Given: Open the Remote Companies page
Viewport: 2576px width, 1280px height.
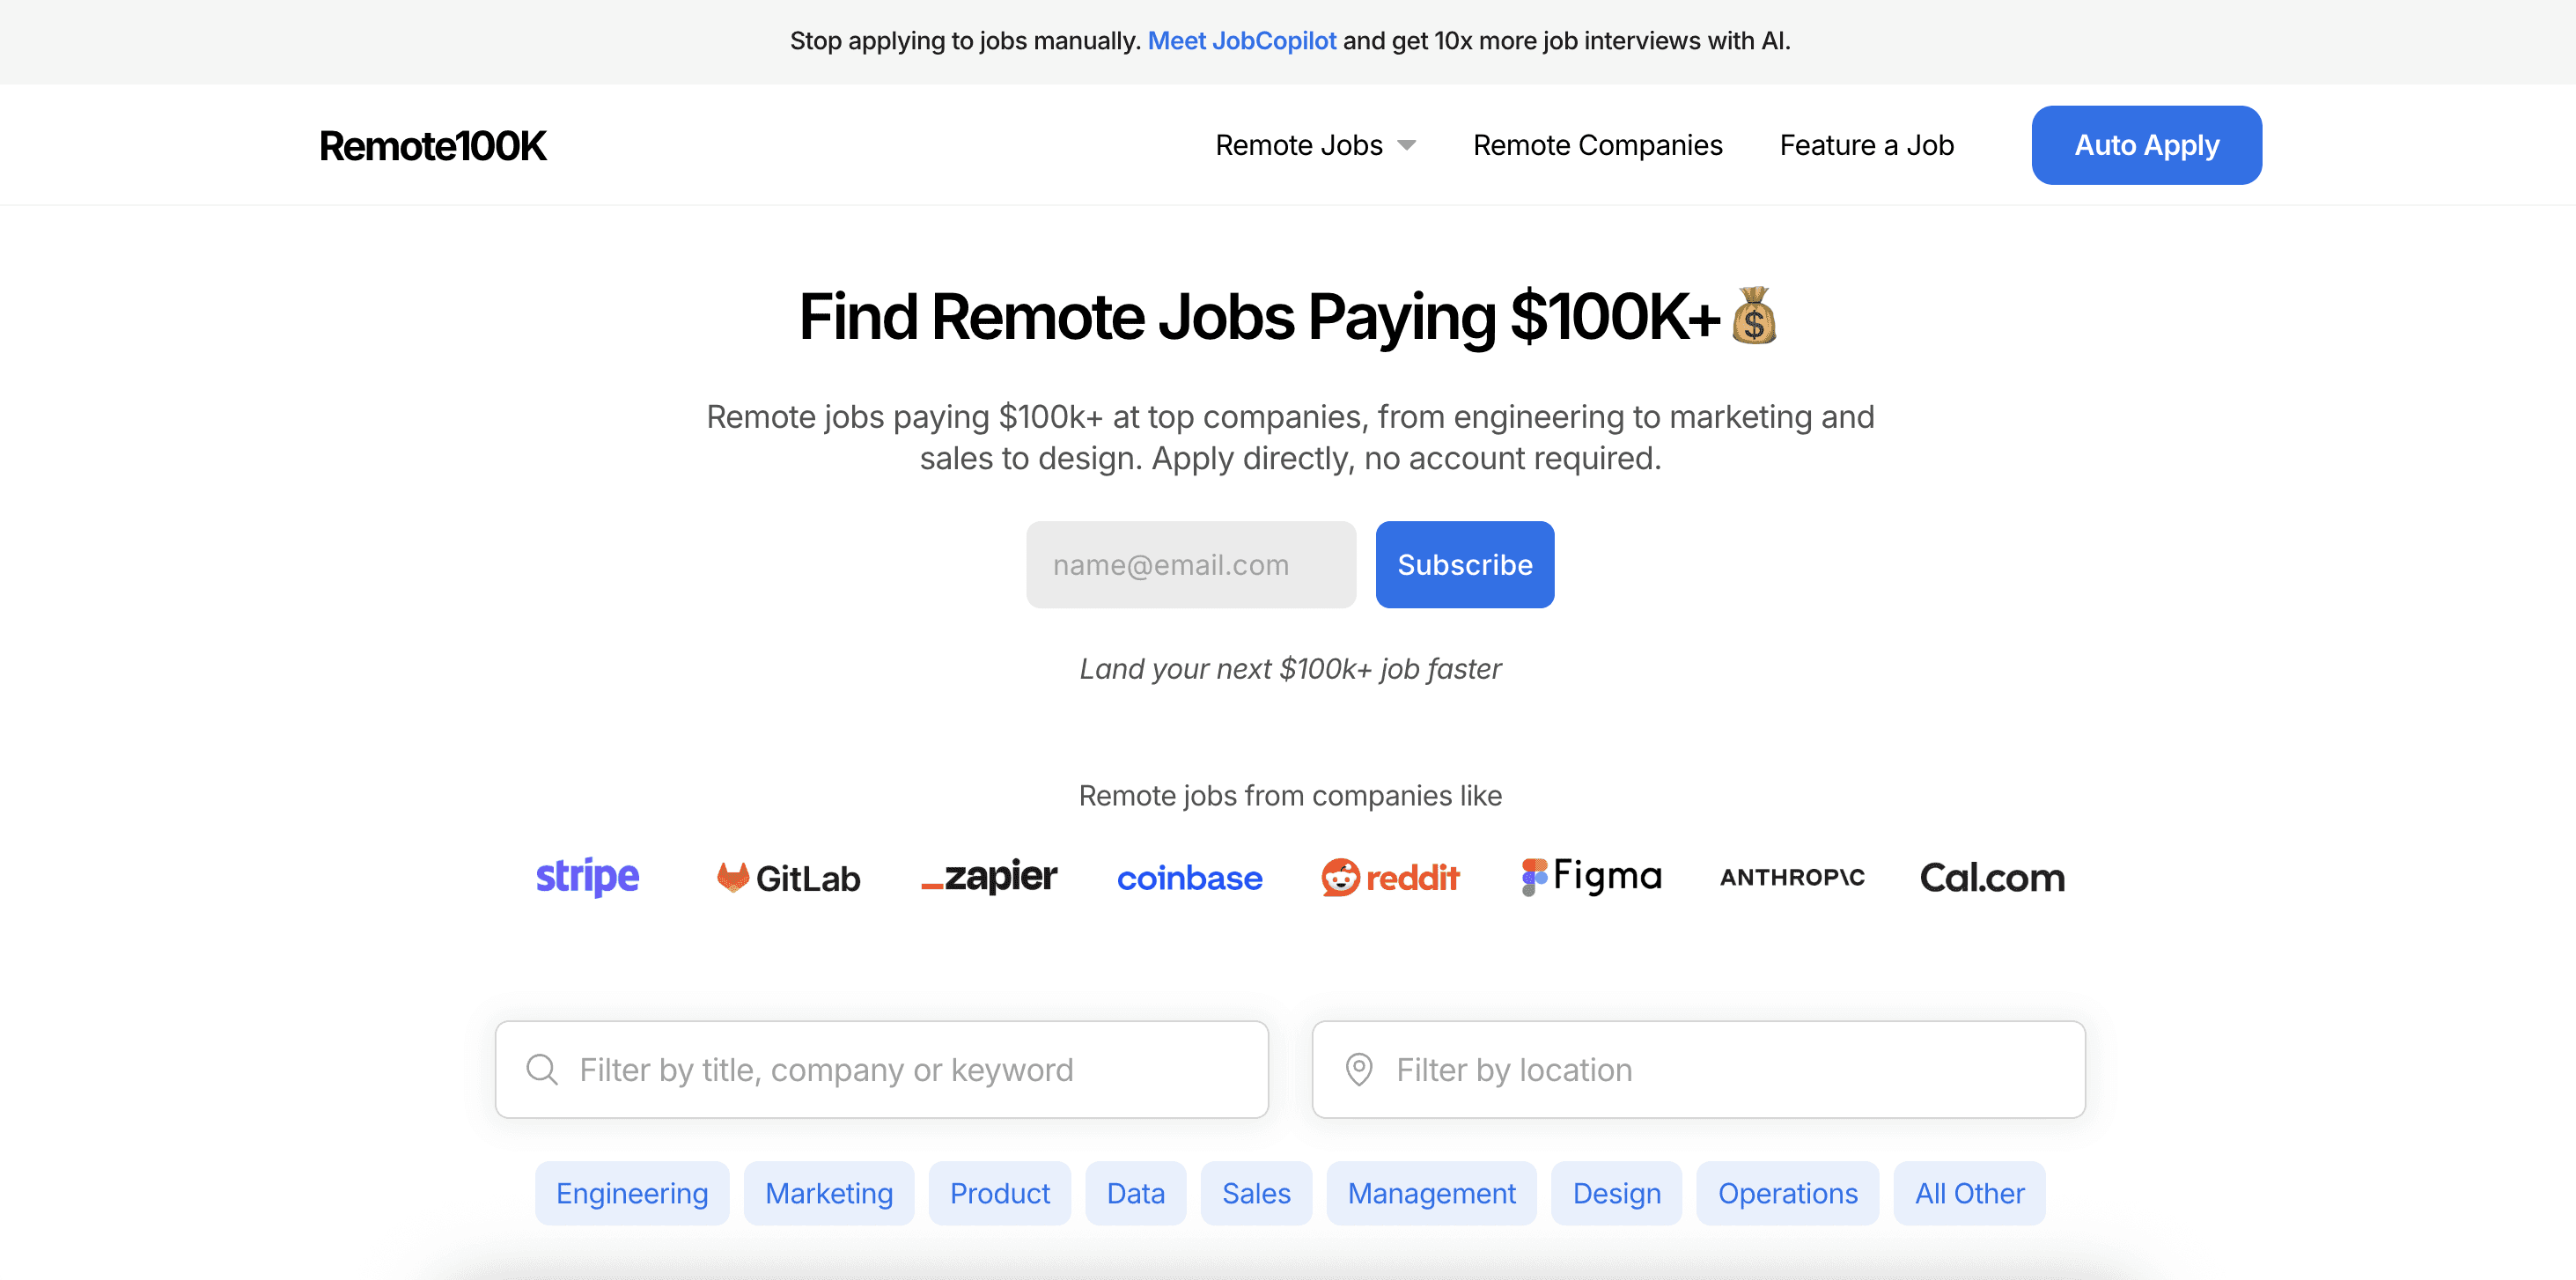Looking at the screenshot, I should (1597, 145).
